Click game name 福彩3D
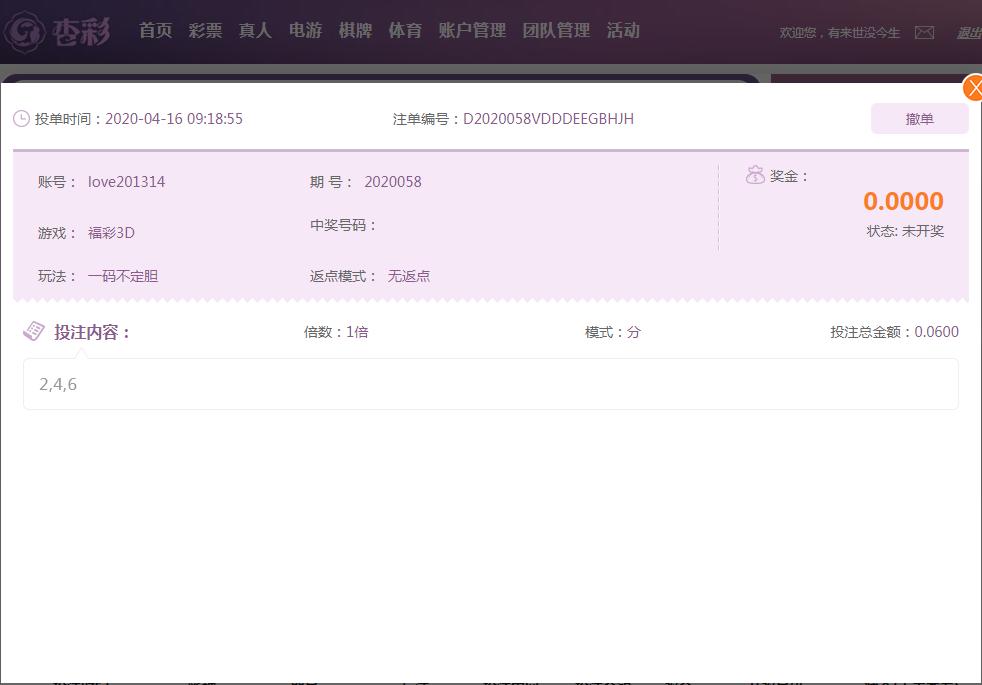The image size is (982, 685). click(x=111, y=233)
